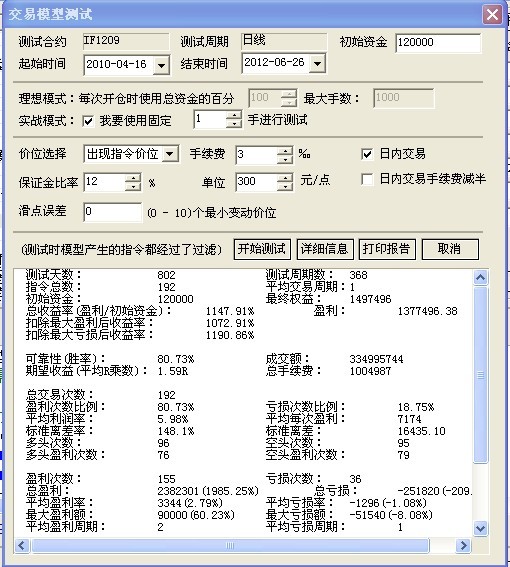Select the 总收益率 value 1147.91%
Image resolution: width=510 pixels, height=567 pixels.
point(230,311)
